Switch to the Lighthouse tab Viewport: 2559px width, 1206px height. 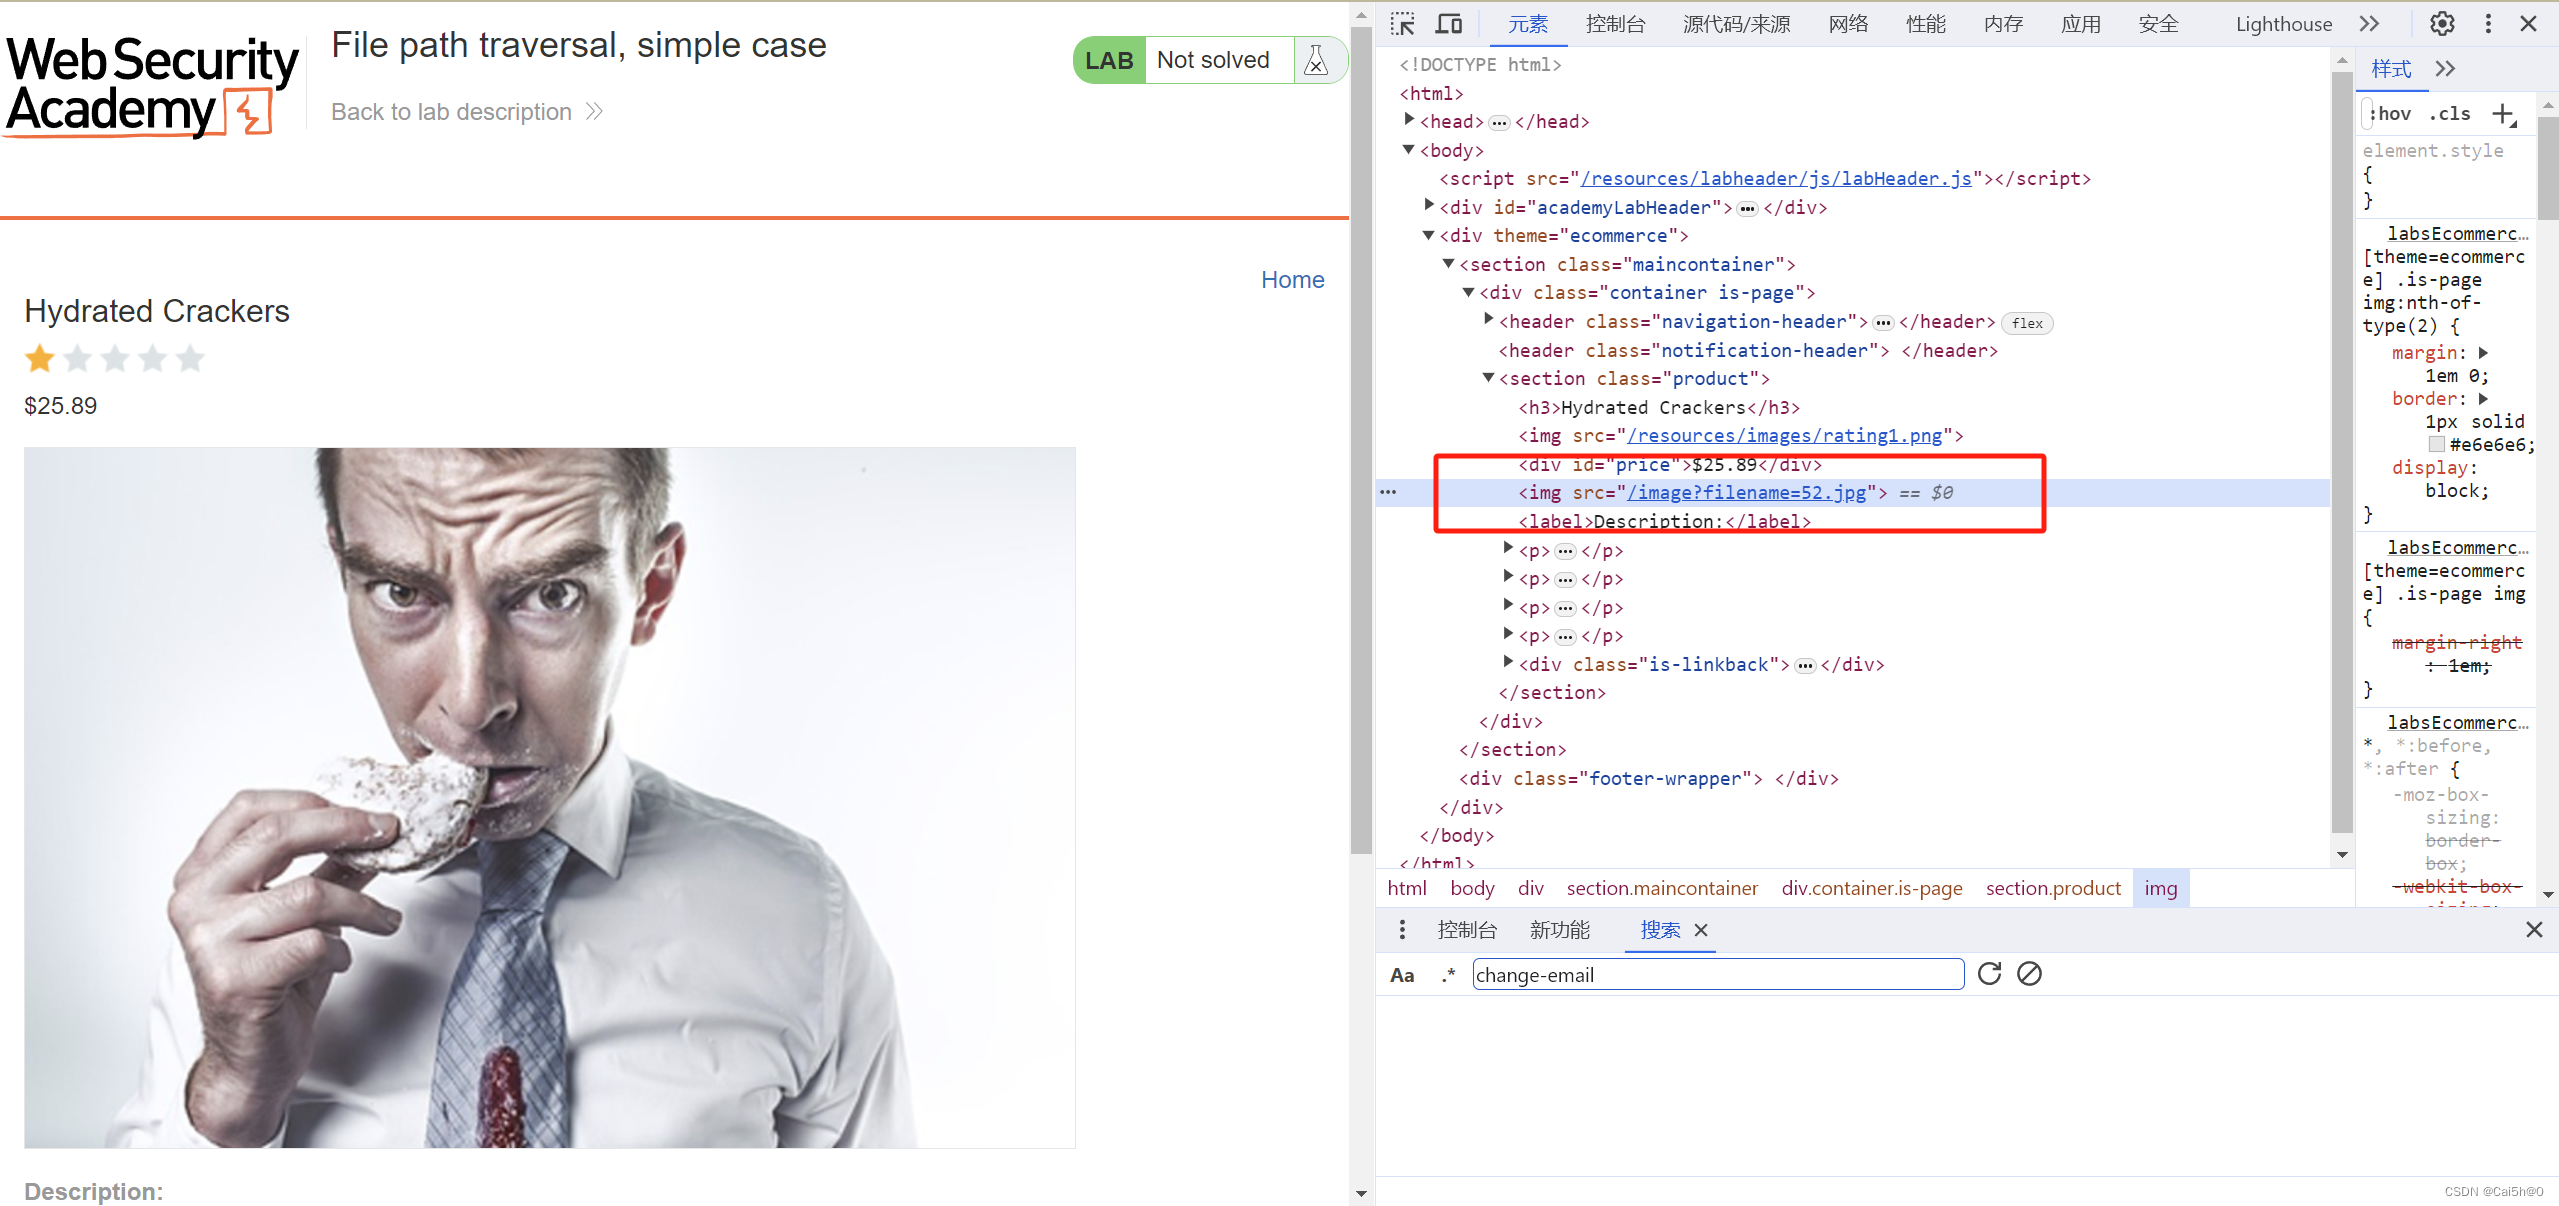(x=2283, y=24)
